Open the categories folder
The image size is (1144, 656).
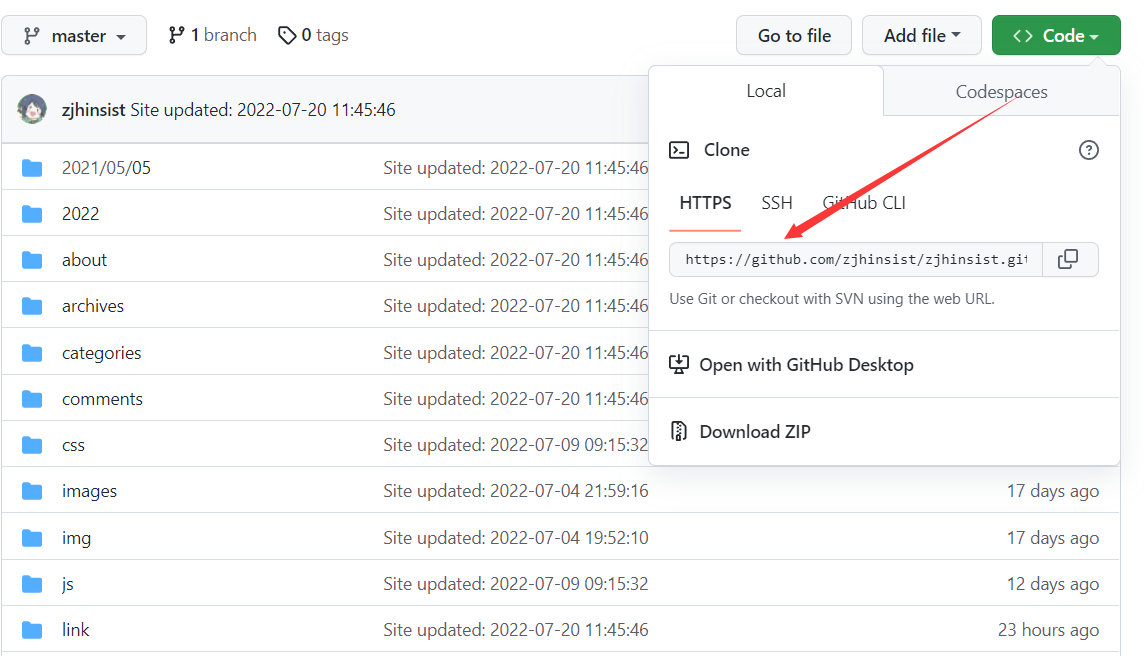point(101,353)
